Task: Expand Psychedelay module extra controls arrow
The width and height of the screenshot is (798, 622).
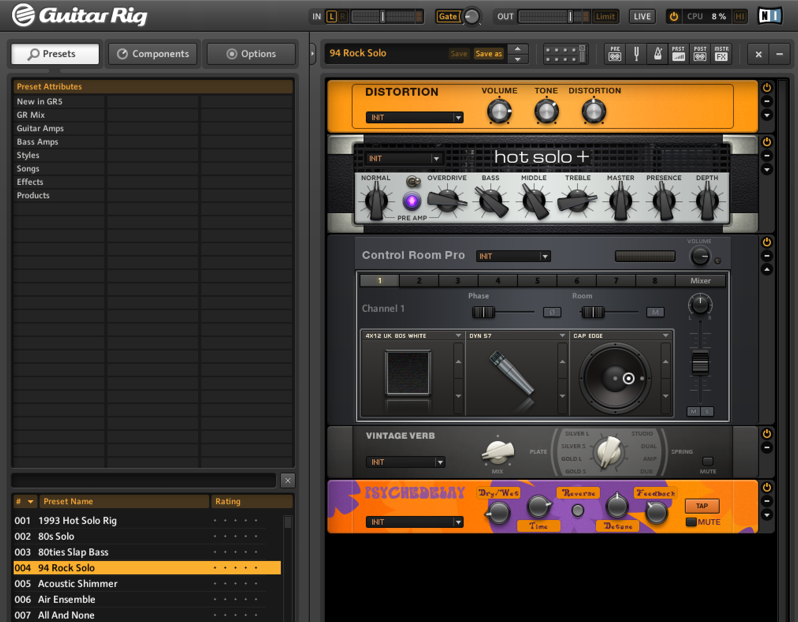Action: tap(766, 515)
